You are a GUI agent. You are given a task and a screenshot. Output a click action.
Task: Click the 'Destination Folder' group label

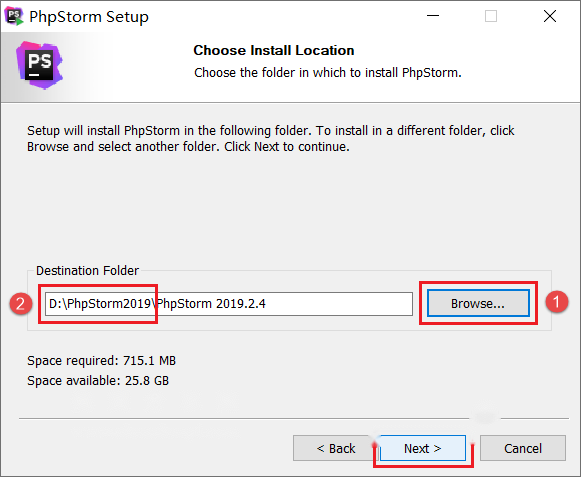(87, 271)
